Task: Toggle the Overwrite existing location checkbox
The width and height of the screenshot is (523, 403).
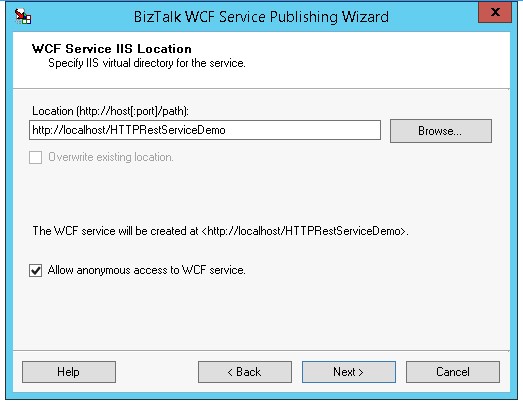Action: [35, 157]
